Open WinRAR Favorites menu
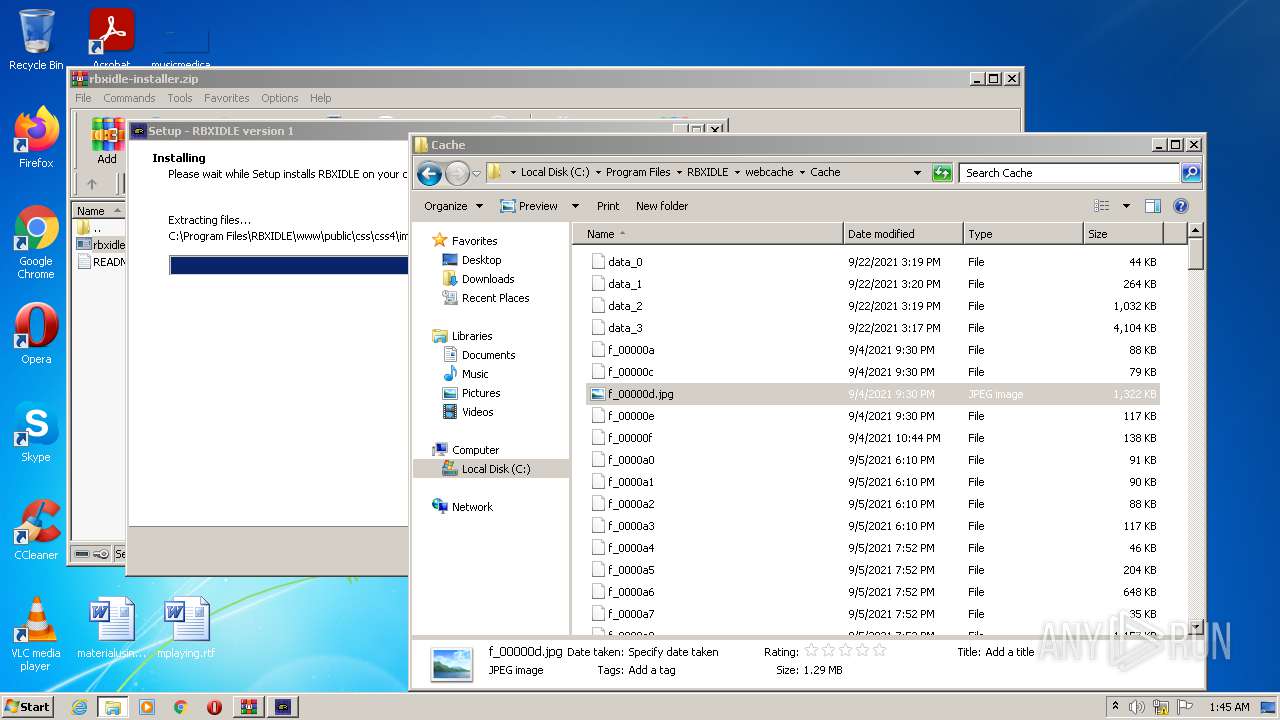 coord(227,98)
